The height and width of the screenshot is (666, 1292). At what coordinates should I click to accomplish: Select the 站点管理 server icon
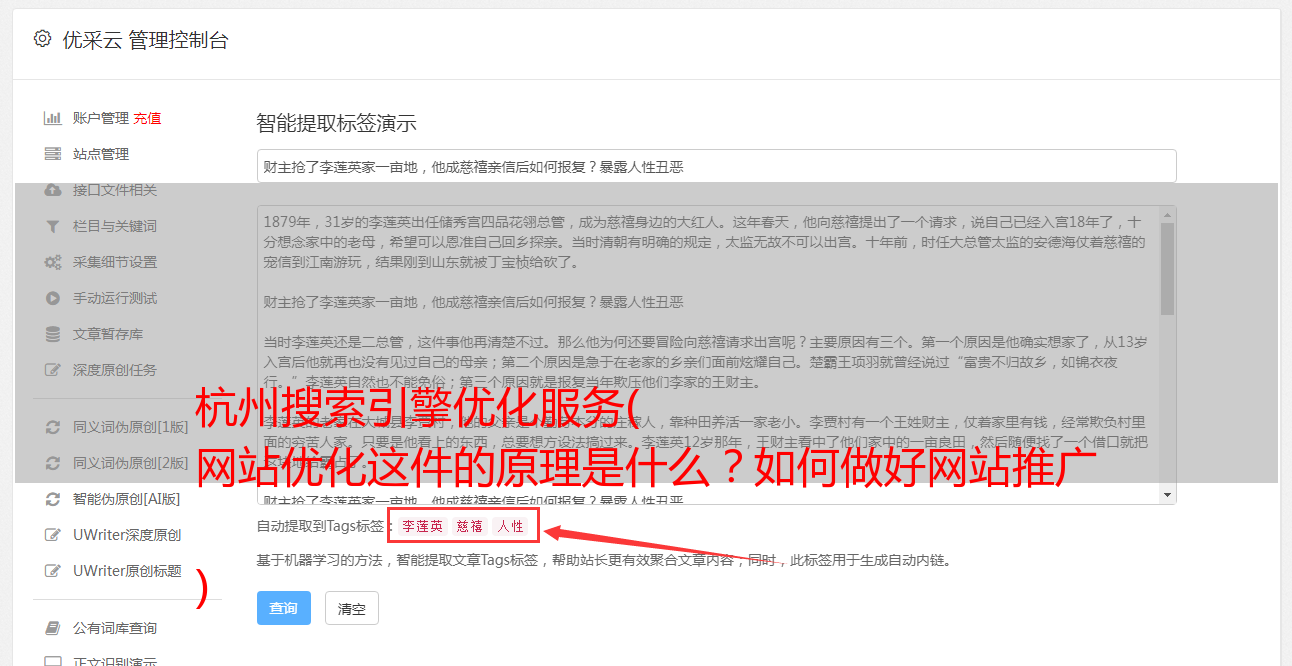53,154
